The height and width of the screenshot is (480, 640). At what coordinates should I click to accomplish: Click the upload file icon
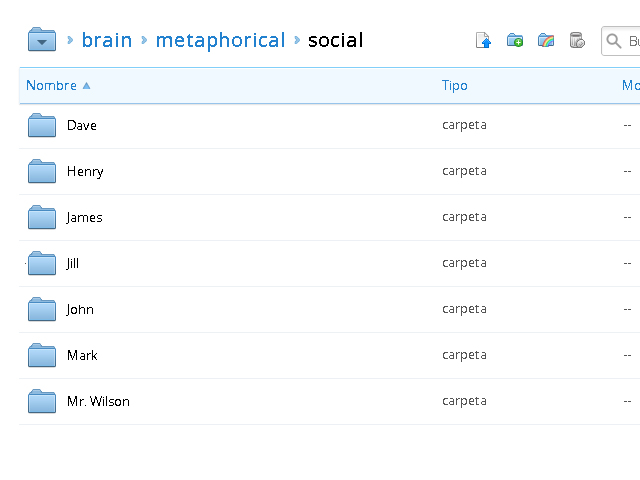pyautogui.click(x=484, y=41)
